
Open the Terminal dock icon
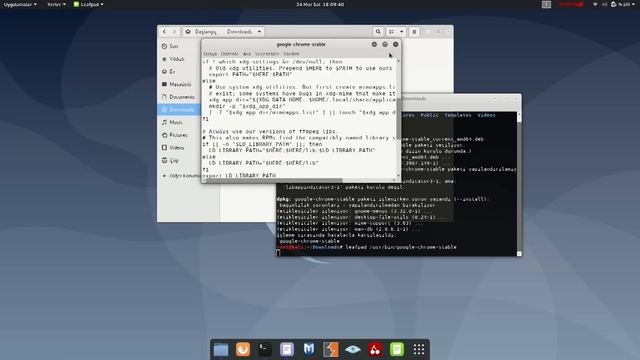pos(264,349)
